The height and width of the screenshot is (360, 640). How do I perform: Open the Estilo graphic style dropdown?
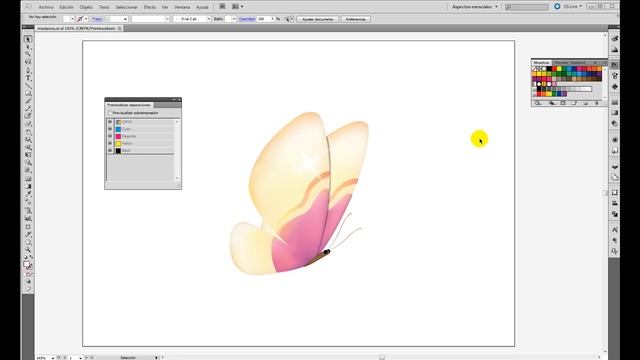(x=234, y=19)
